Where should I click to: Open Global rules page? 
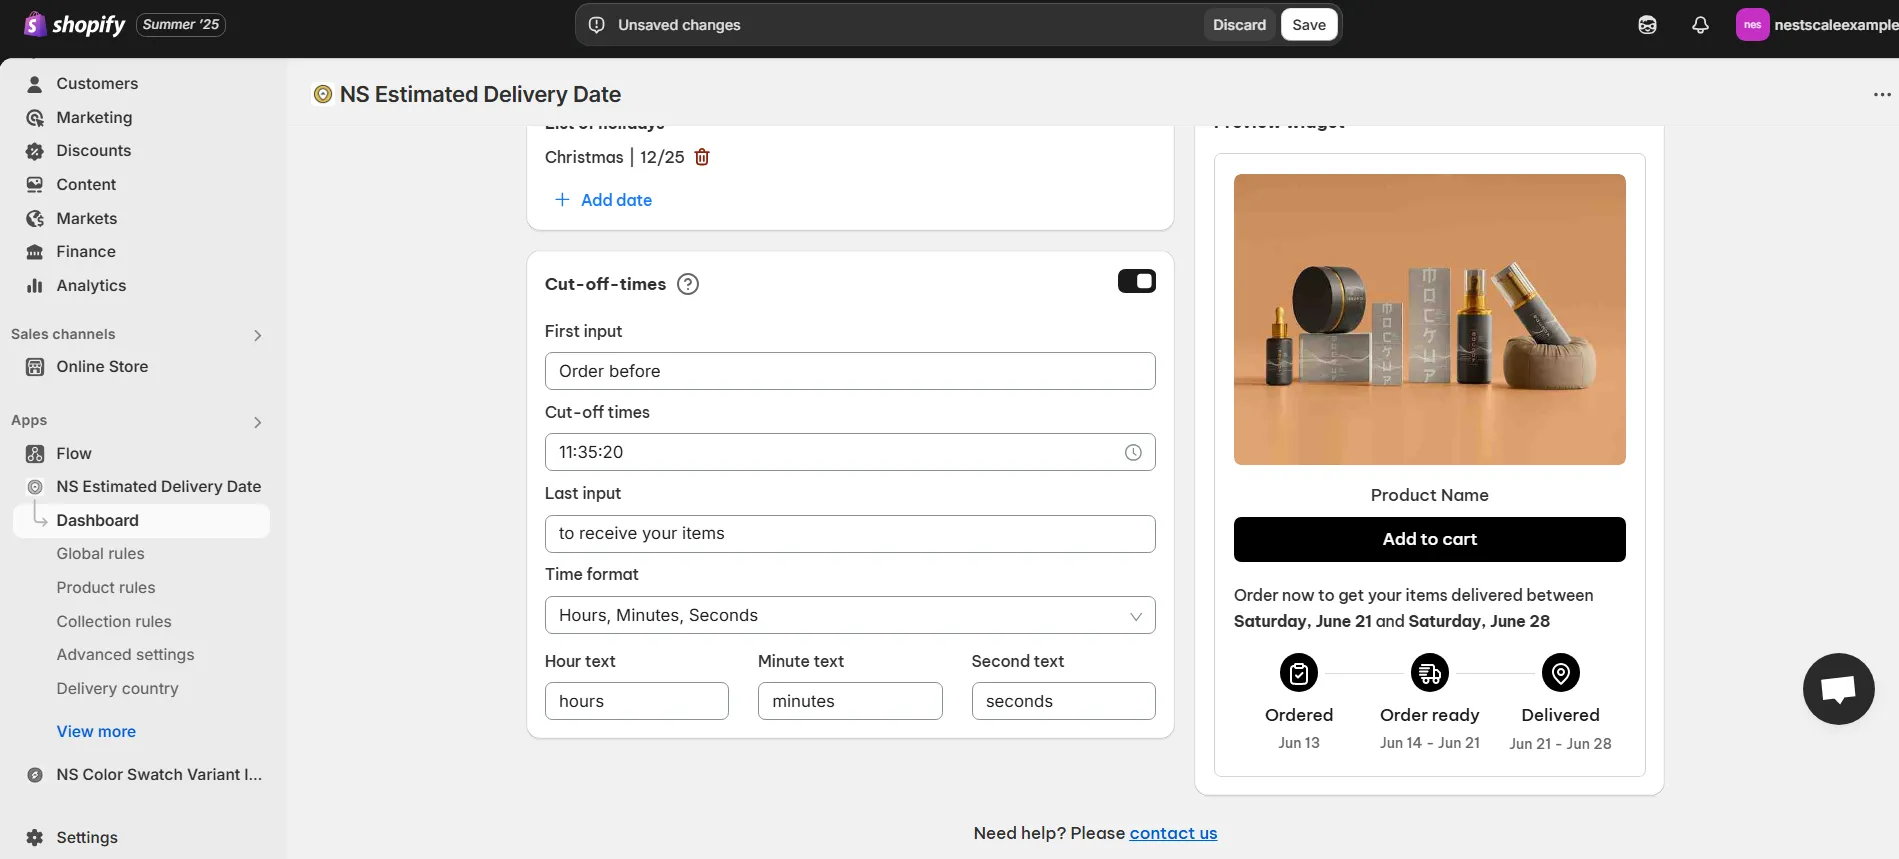(x=100, y=554)
